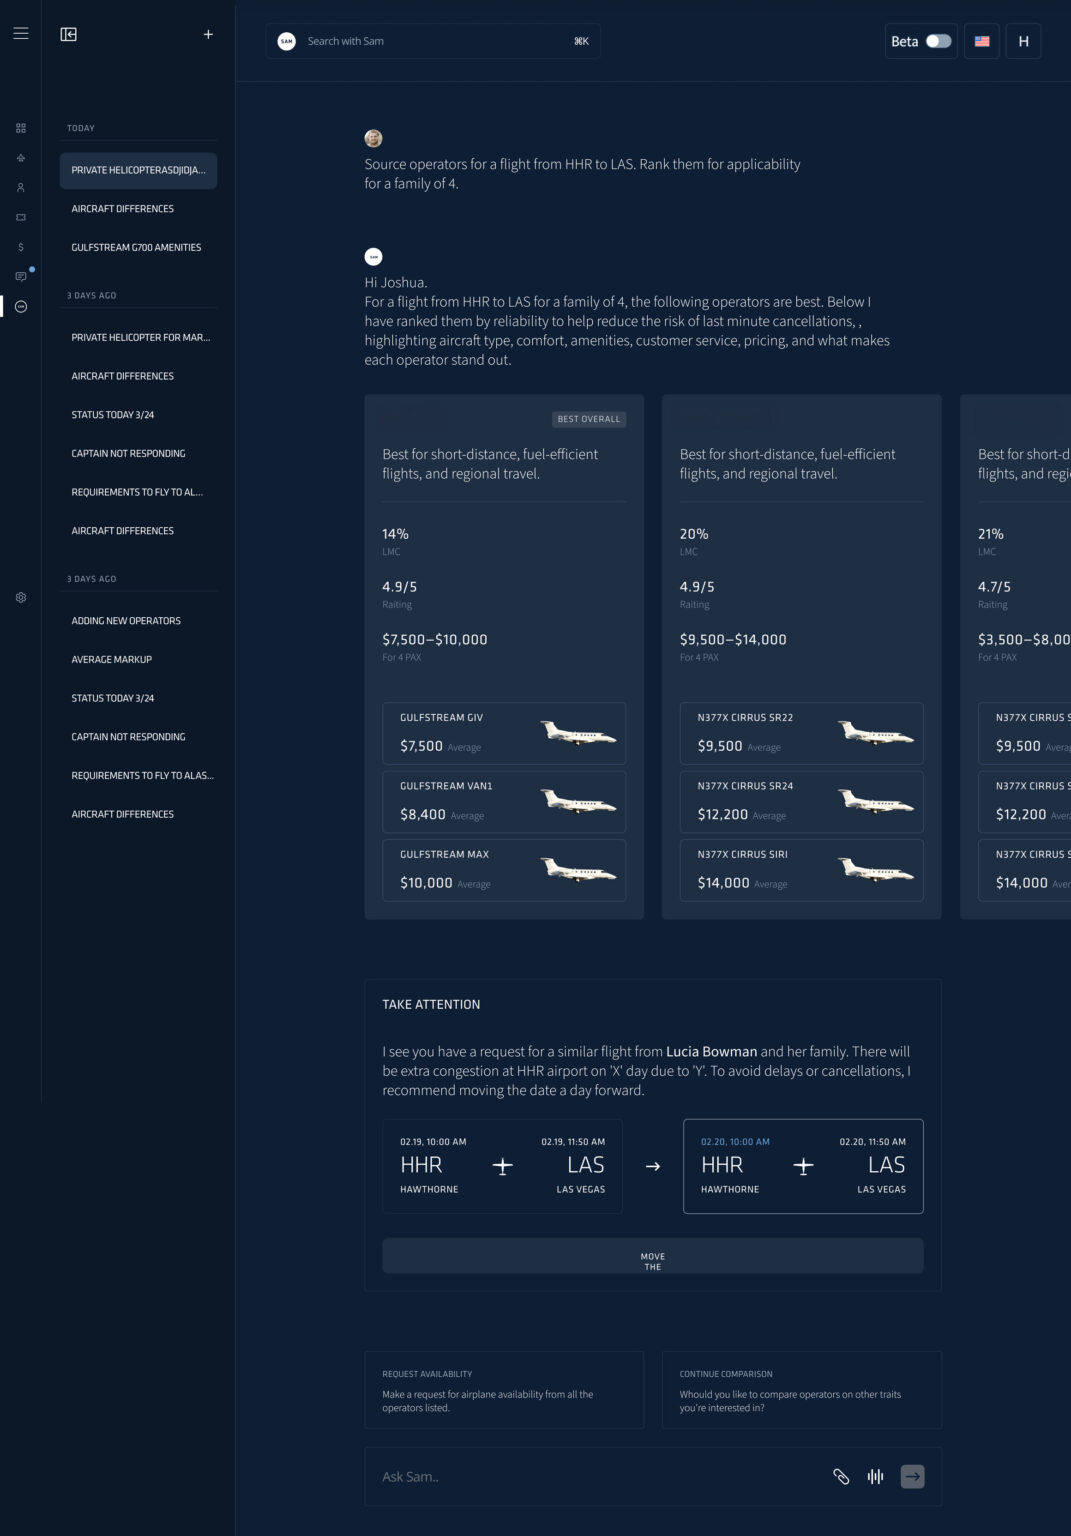The width and height of the screenshot is (1071, 1536).
Task: Start a new chat with plus icon
Action: coord(208,34)
